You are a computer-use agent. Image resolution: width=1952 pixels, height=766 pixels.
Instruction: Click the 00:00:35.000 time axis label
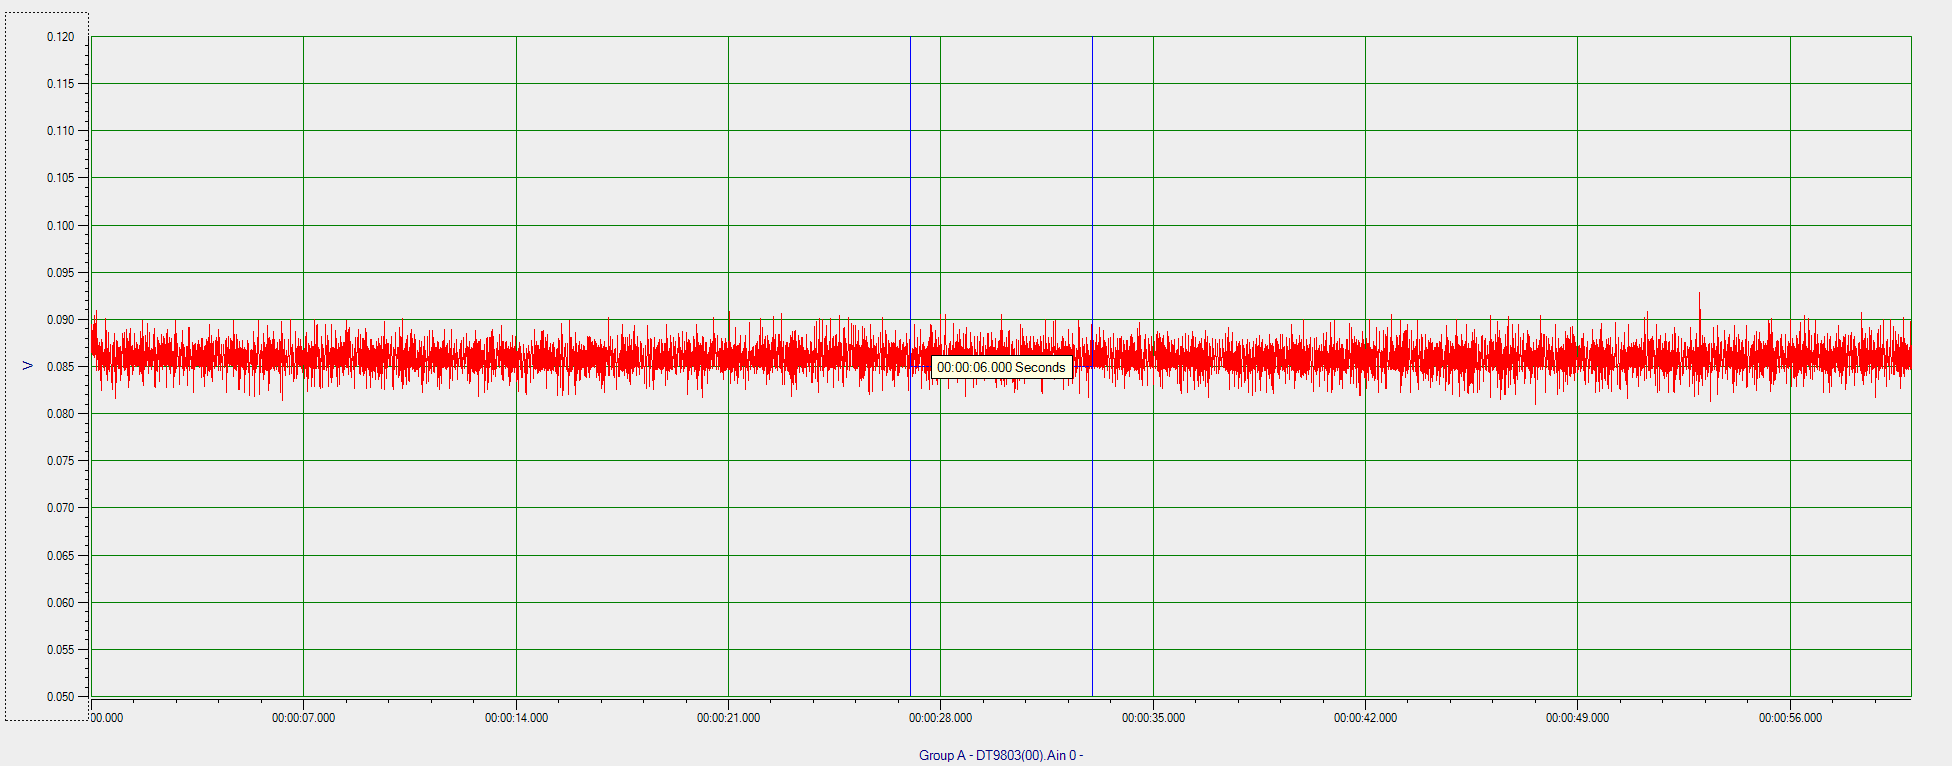pyautogui.click(x=1153, y=718)
